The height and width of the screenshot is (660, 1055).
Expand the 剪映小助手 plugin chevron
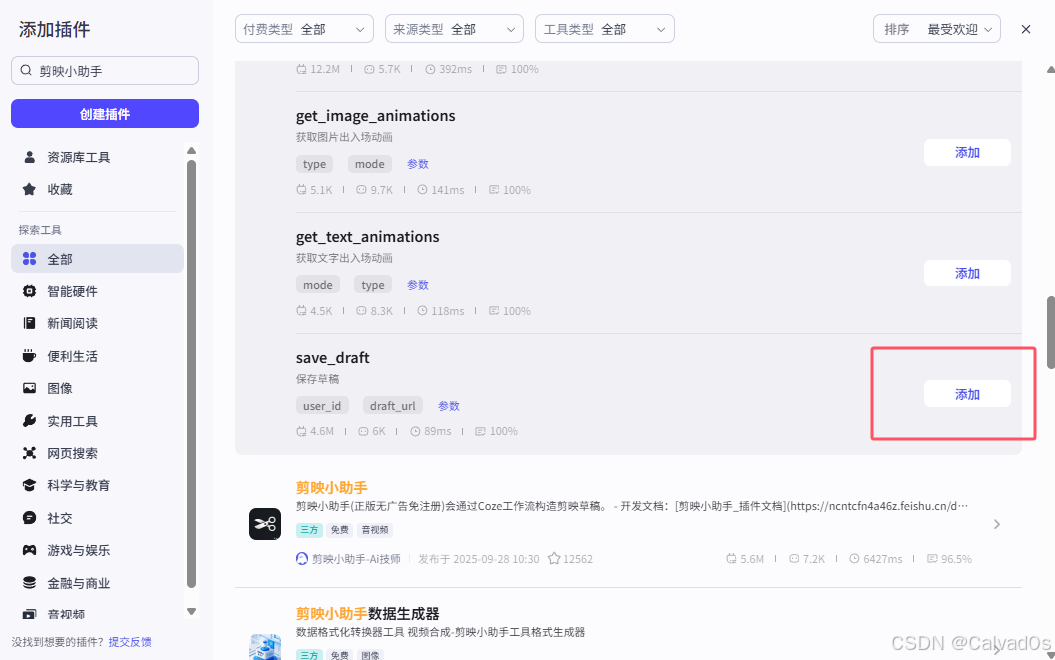click(x=996, y=524)
